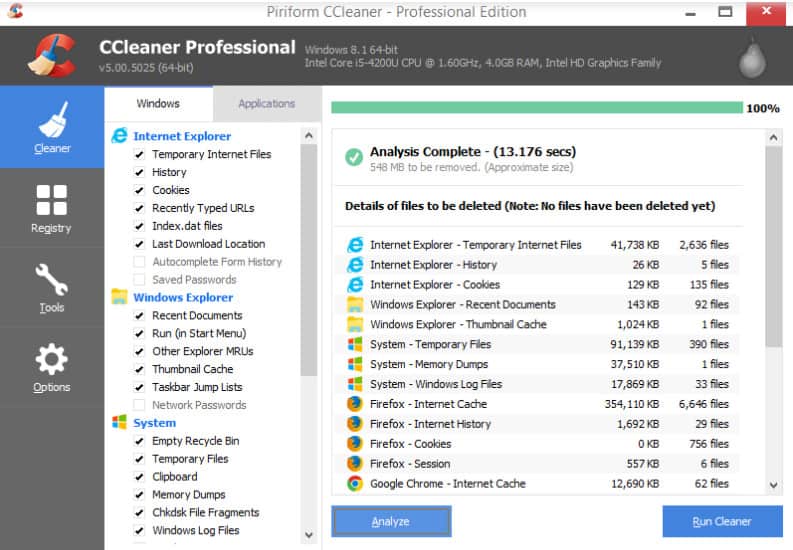Screen dimensions: 793x550
Task: Start cleanup with Run Cleaner button
Action: tap(721, 521)
